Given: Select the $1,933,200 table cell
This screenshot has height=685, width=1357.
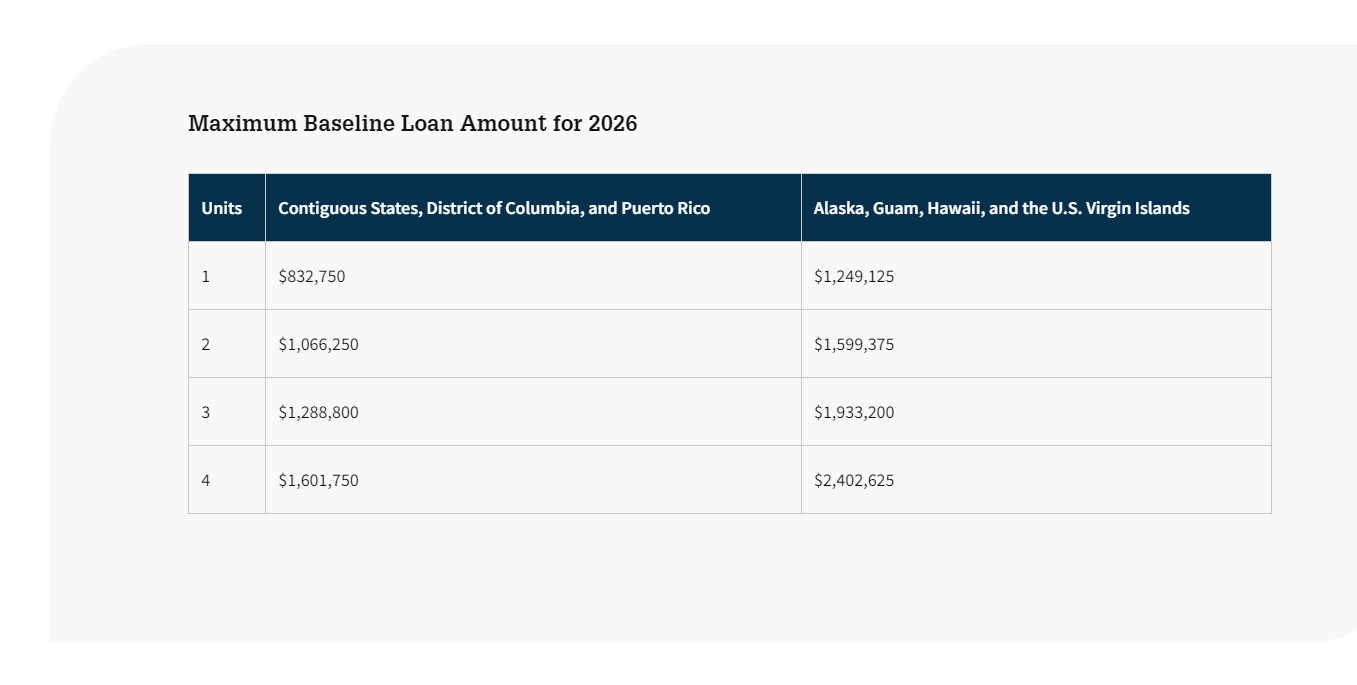Looking at the screenshot, I should (854, 412).
